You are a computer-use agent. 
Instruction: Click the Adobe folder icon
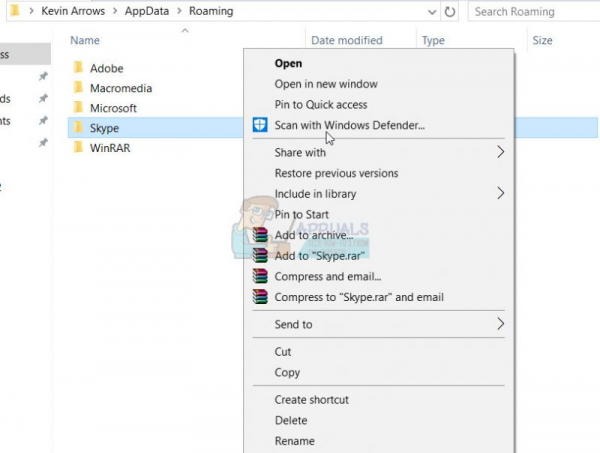point(78,68)
